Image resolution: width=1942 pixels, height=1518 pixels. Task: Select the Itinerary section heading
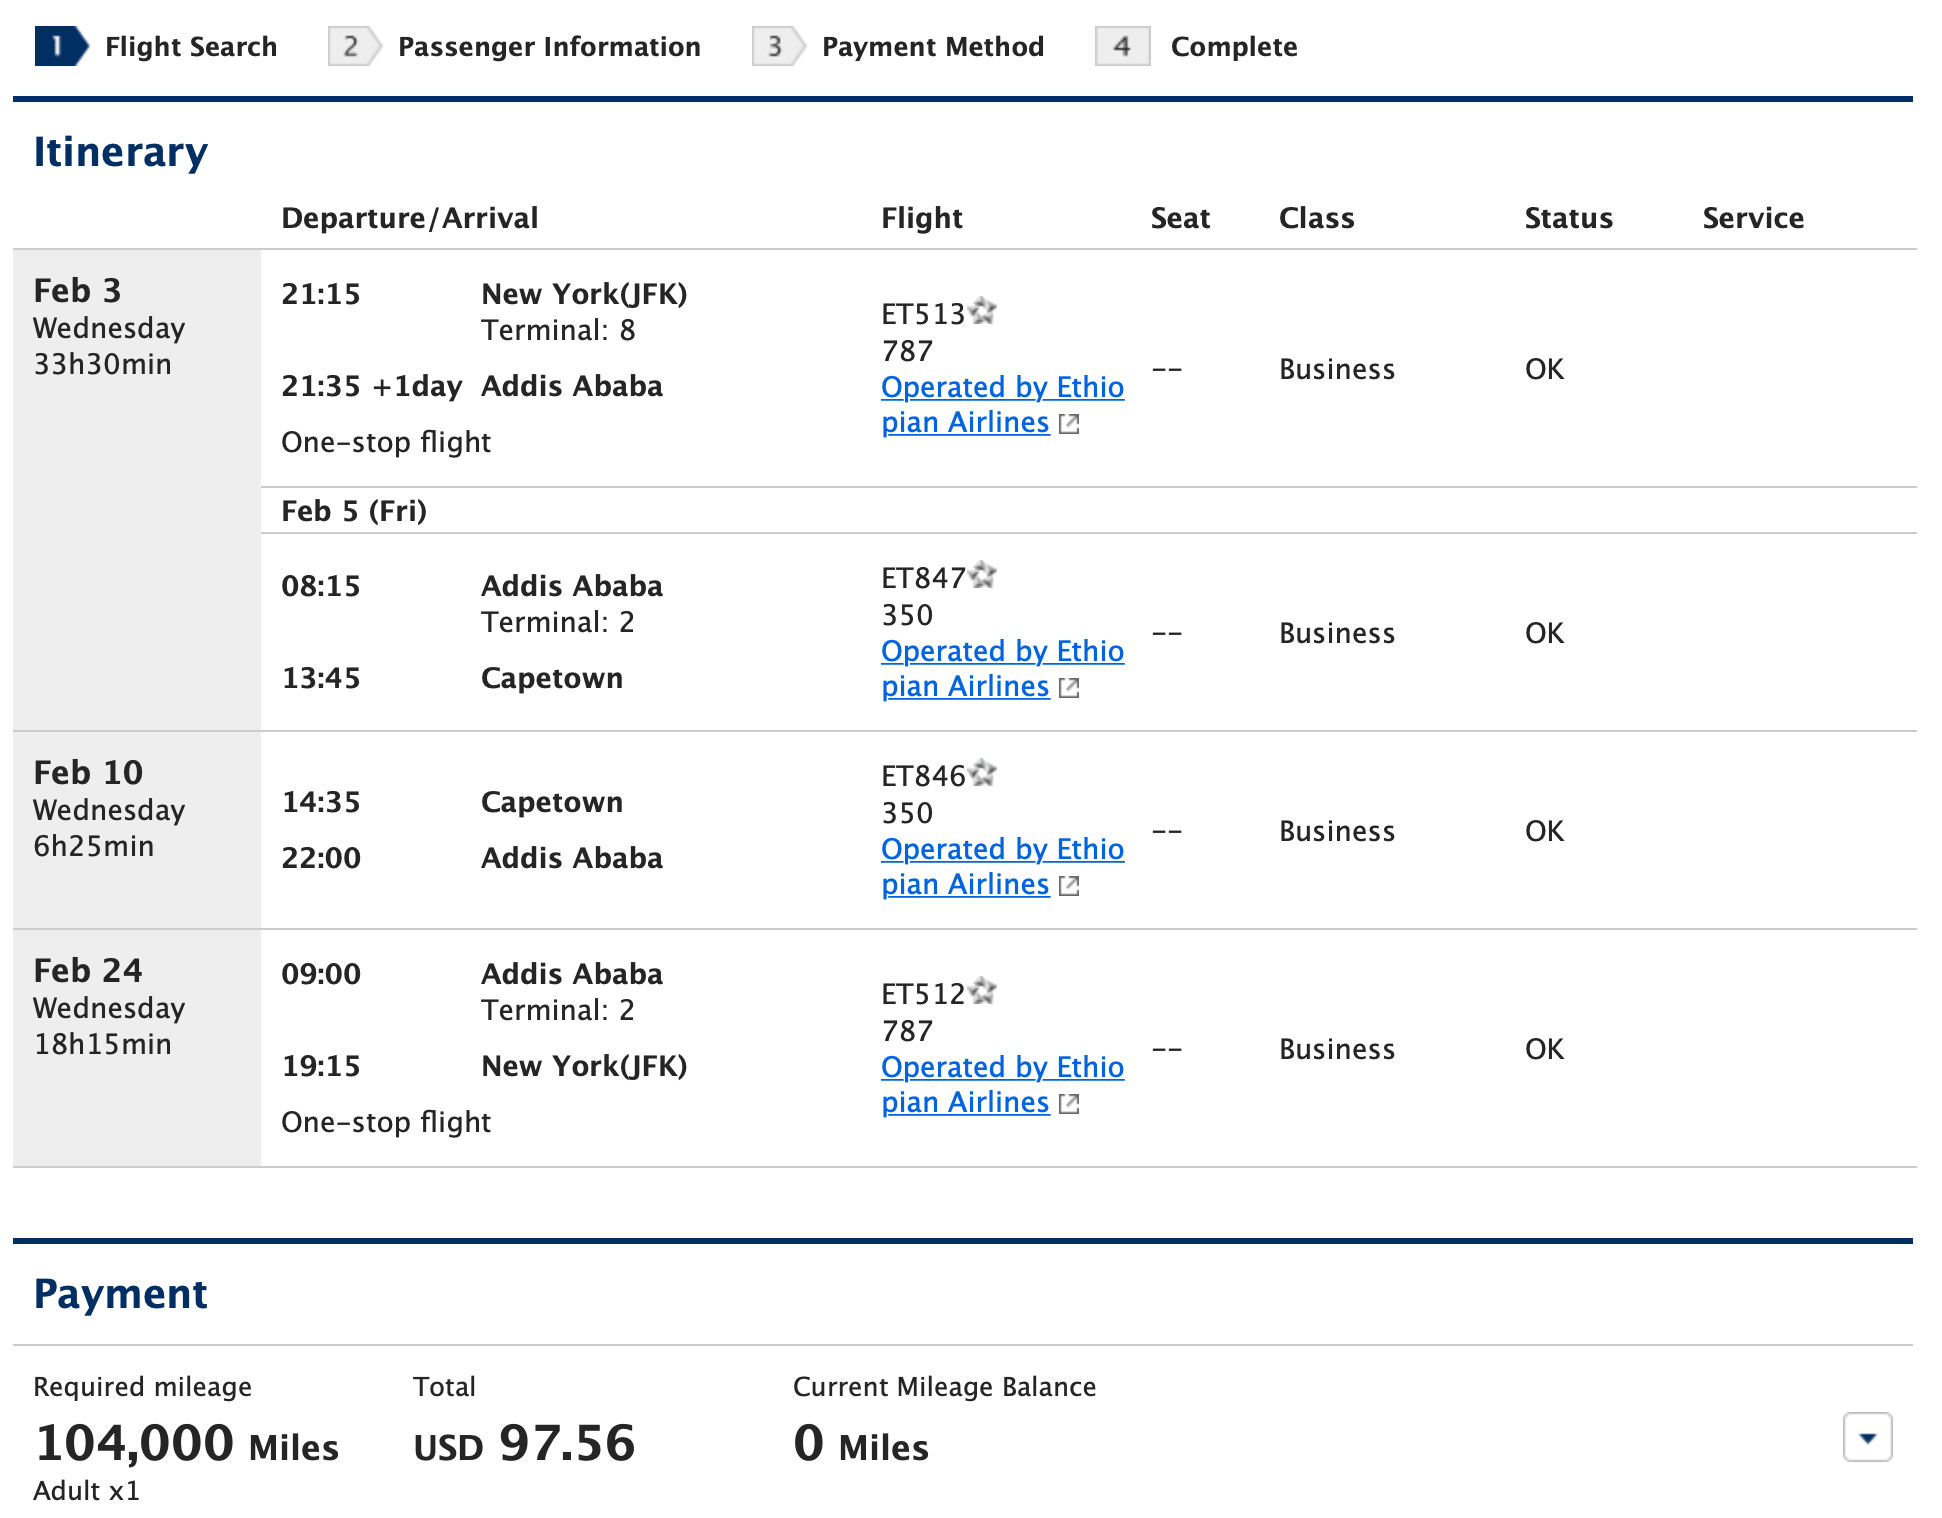(121, 151)
